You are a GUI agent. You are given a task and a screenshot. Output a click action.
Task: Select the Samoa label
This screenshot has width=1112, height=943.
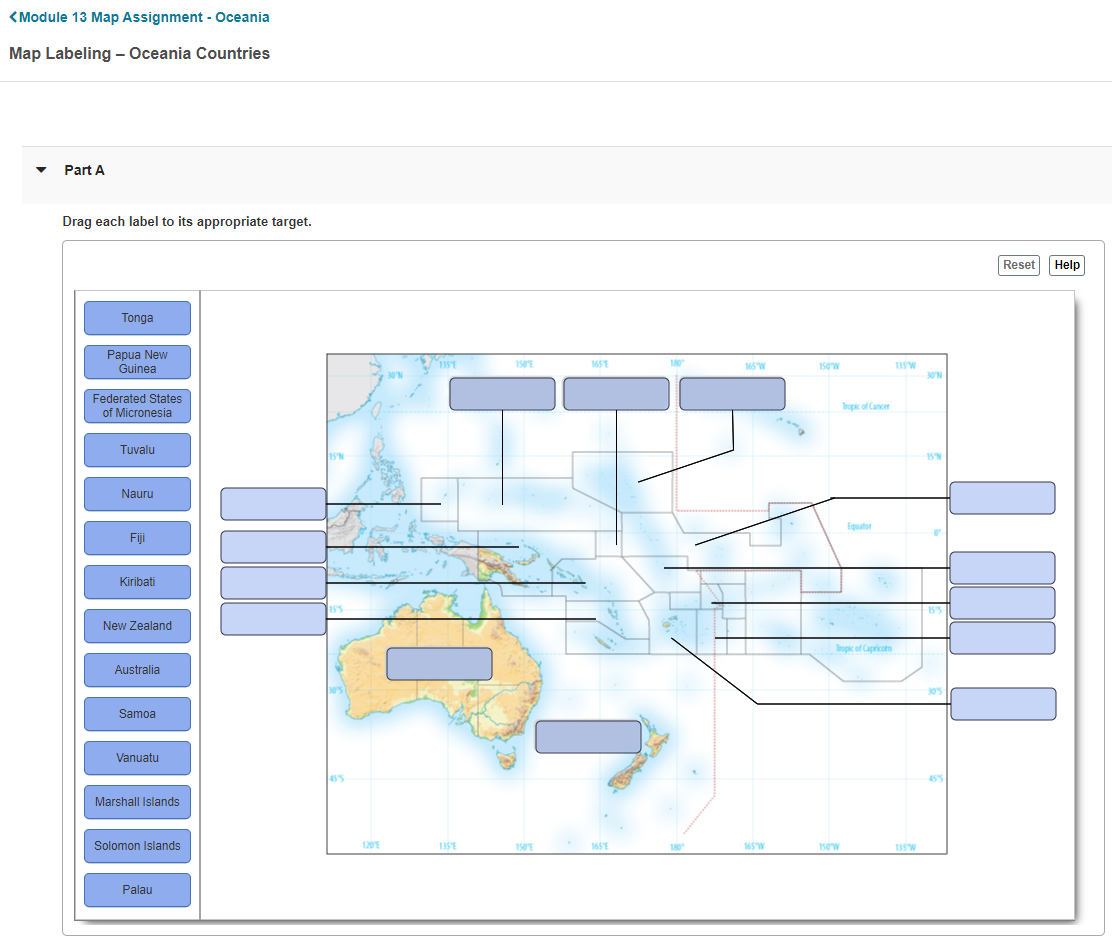138,714
